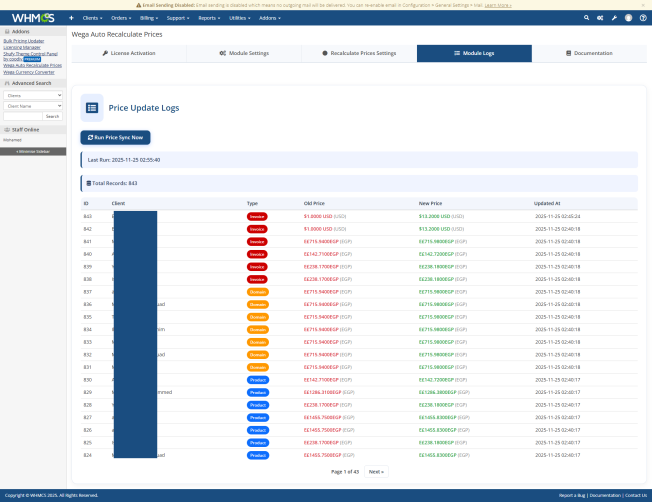The height and width of the screenshot is (502, 652).
Task: Open the search magnifier icon in top bar
Action: [586, 18]
